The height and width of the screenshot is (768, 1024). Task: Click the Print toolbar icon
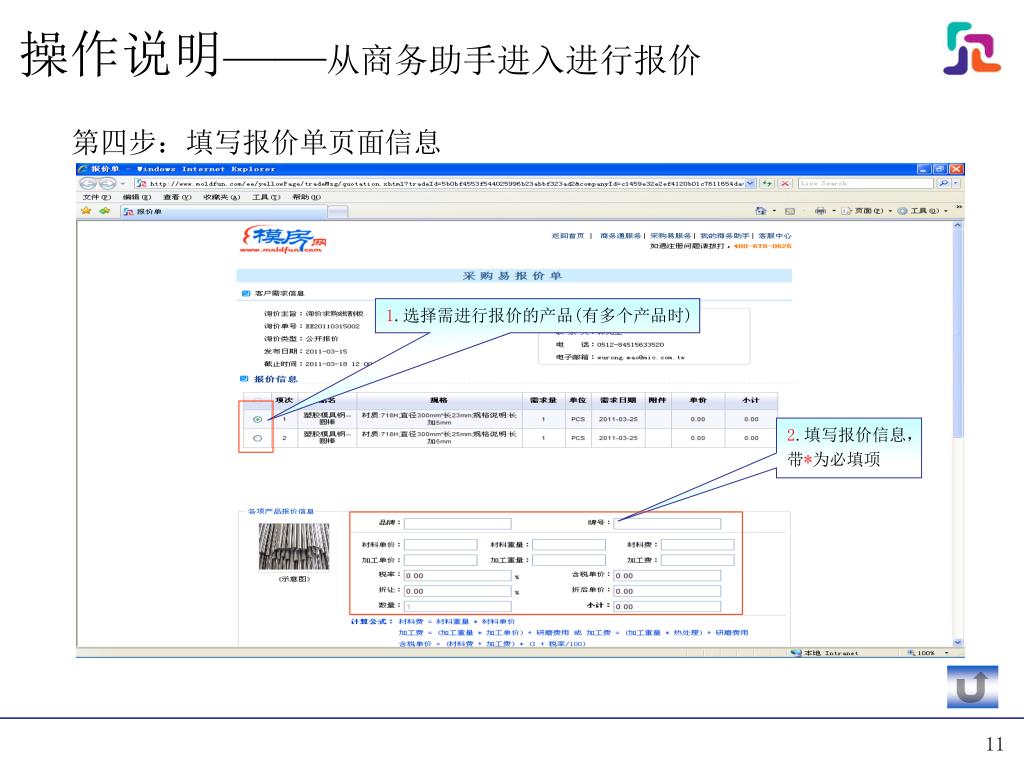pos(820,211)
